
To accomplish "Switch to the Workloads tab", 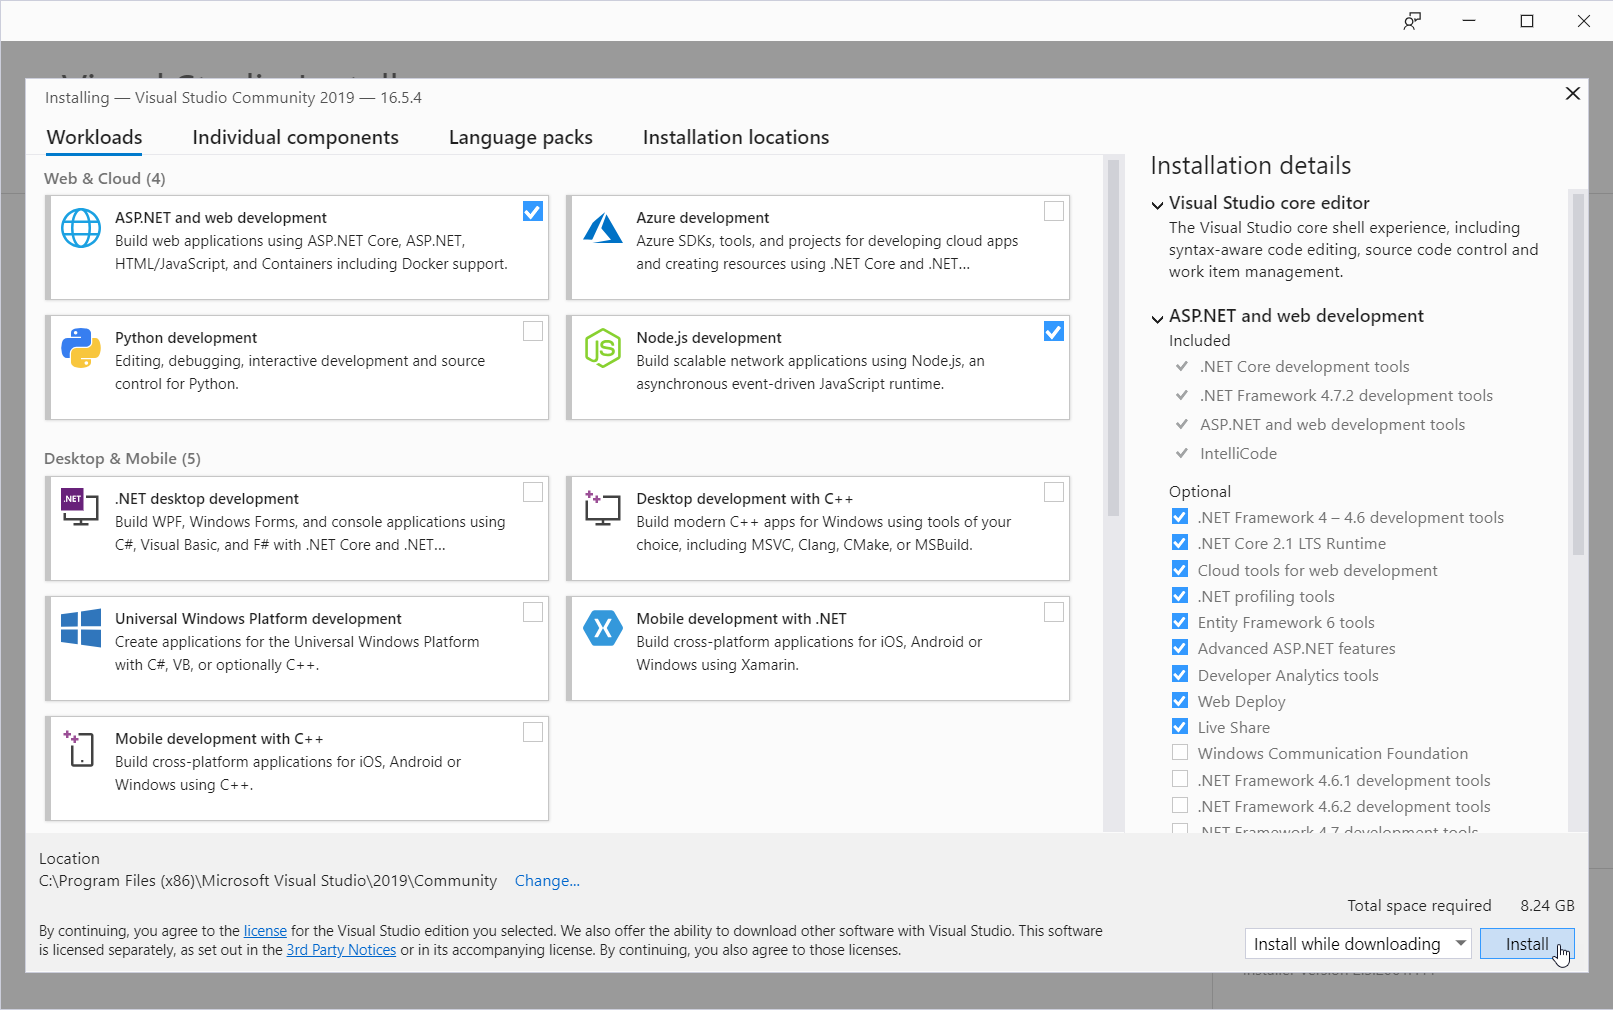I will (95, 137).
